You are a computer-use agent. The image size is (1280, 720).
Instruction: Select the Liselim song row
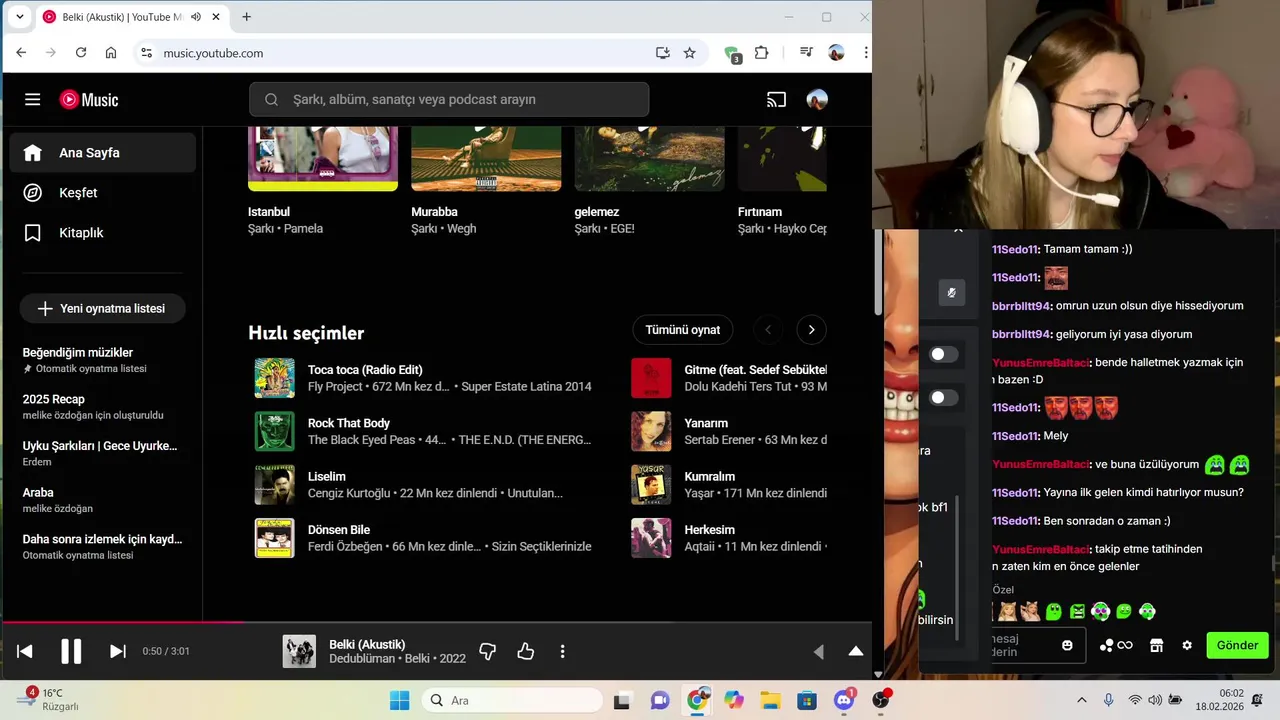point(424,485)
